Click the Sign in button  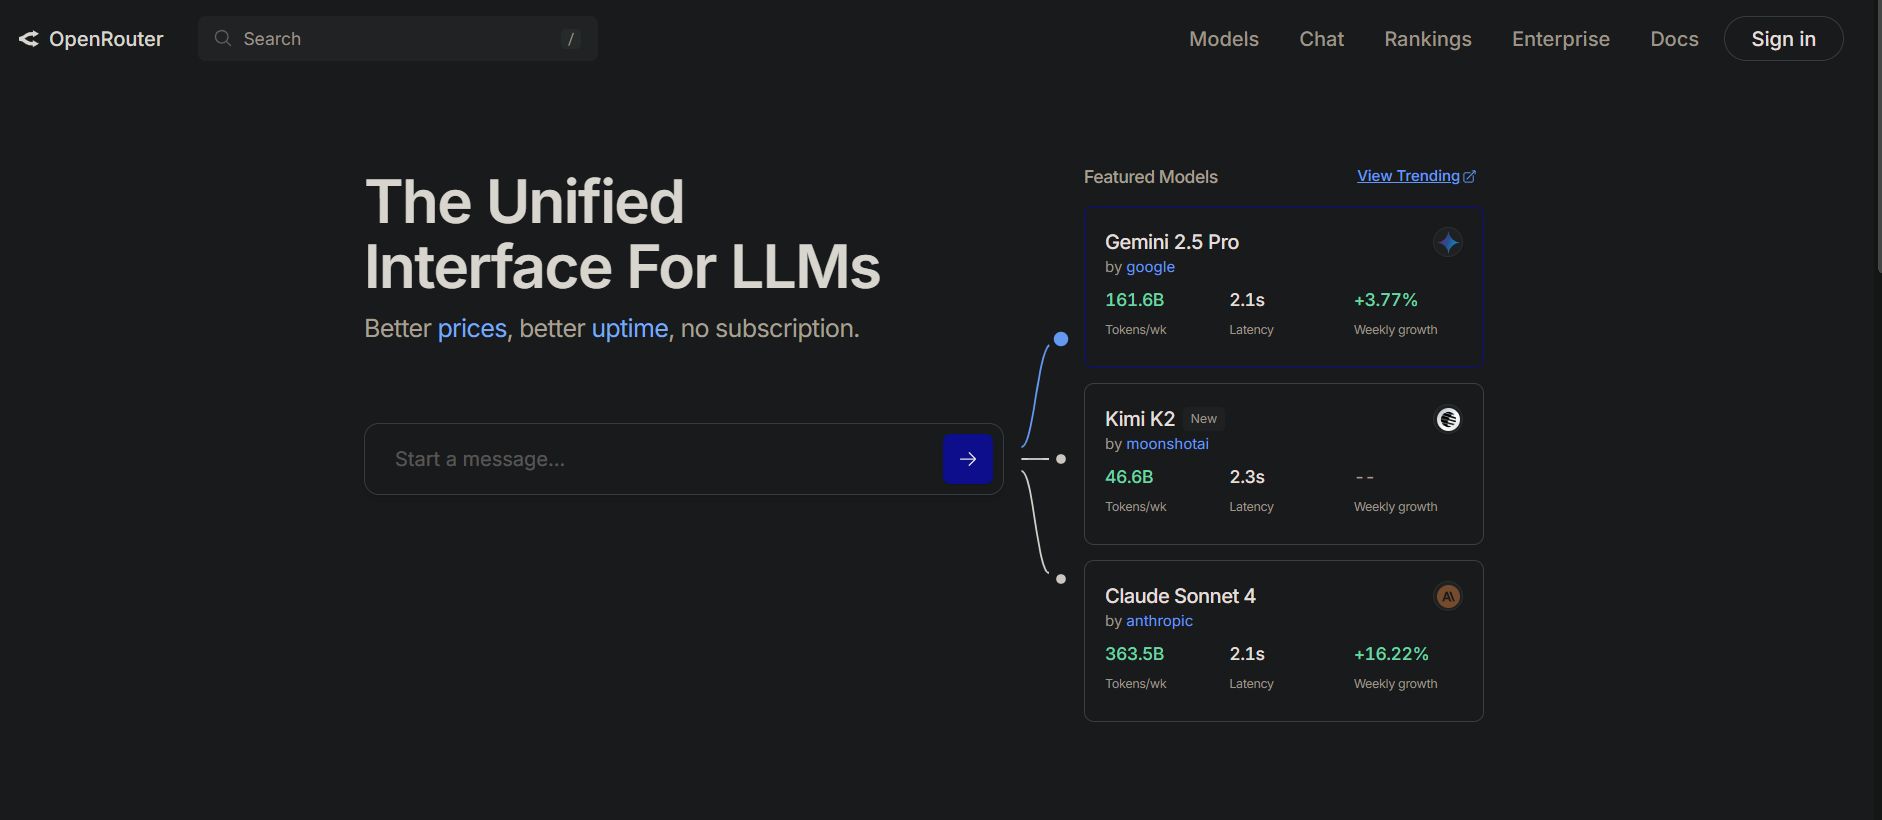tap(1783, 38)
